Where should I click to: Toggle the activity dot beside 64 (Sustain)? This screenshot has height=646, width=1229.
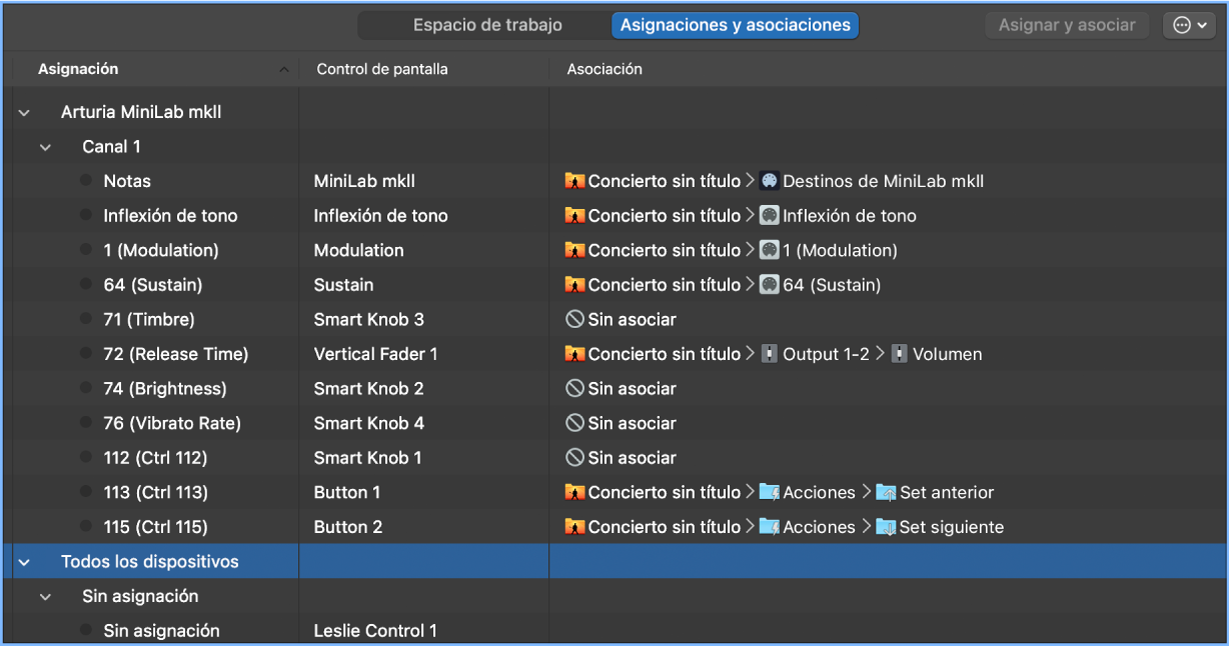point(87,285)
